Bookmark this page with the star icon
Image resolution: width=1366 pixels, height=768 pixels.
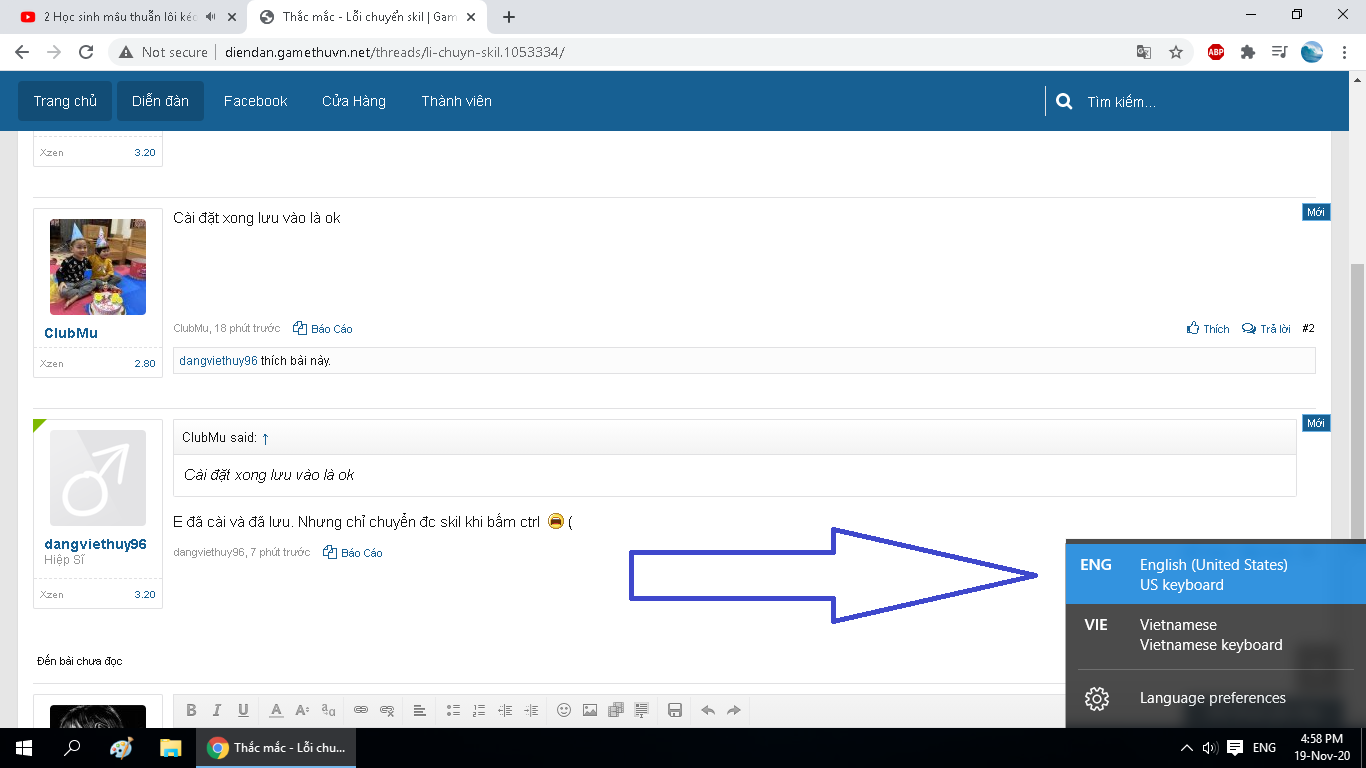(1176, 52)
